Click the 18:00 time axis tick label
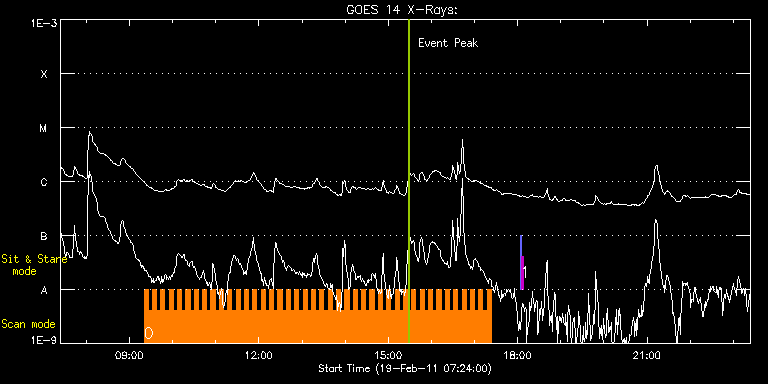768x384 pixels. tap(517, 355)
